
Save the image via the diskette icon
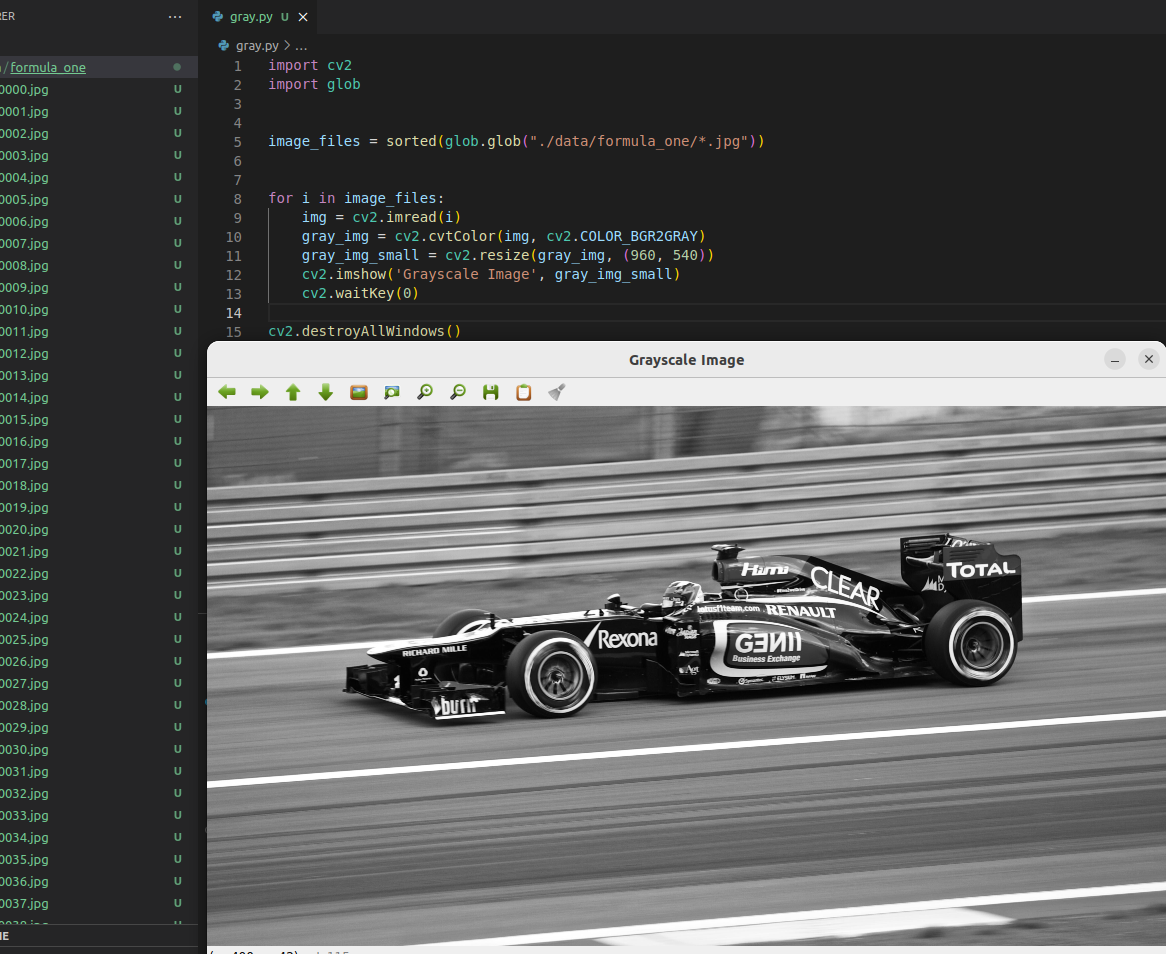[x=490, y=392]
